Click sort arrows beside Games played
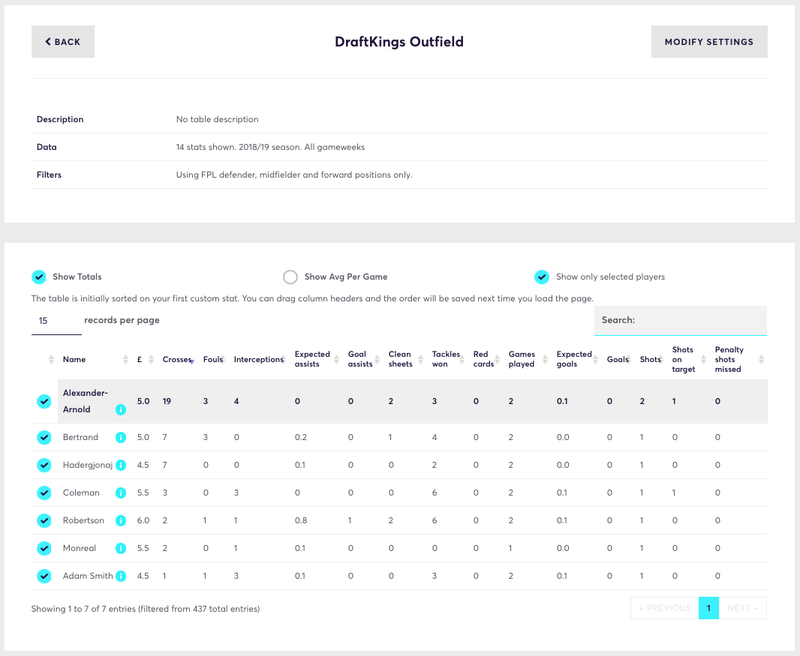This screenshot has width=800, height=656. 545,360
